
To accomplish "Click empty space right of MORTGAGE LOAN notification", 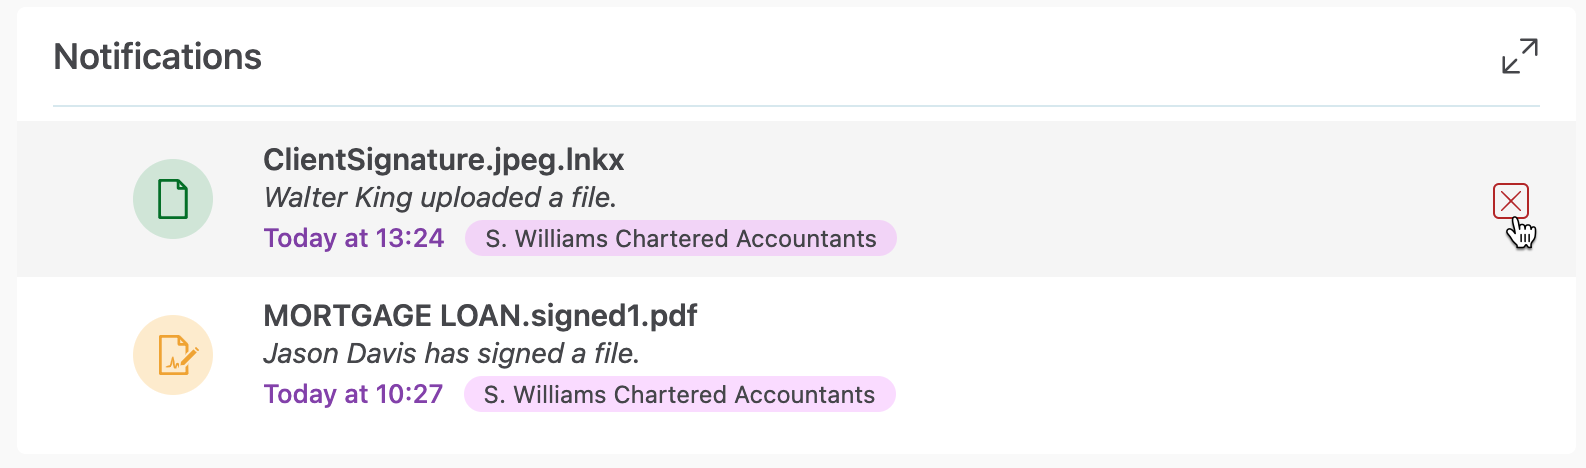I will [x=1200, y=355].
